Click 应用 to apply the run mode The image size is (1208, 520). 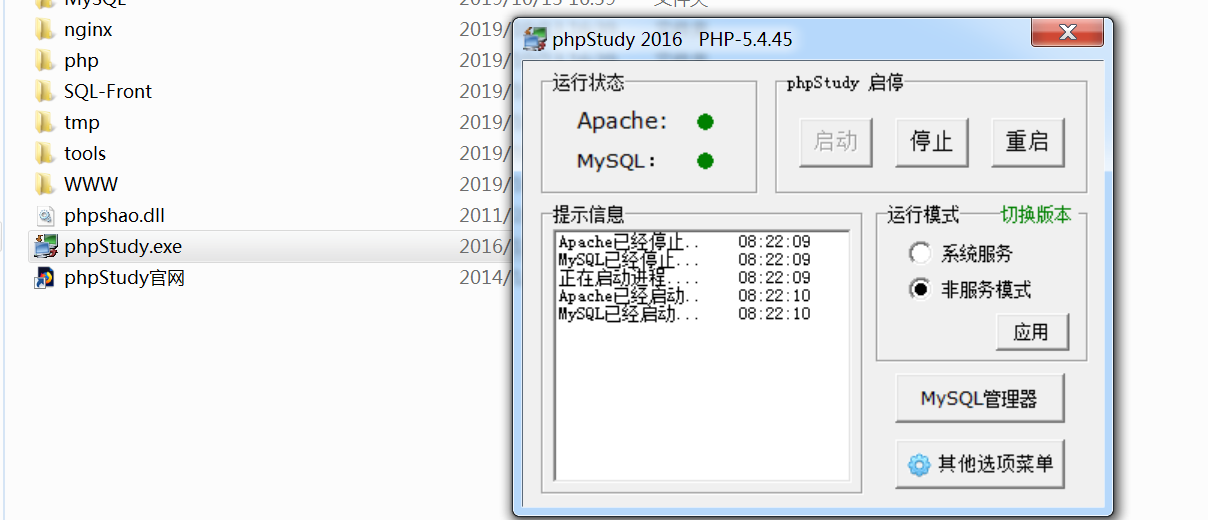click(x=1032, y=332)
